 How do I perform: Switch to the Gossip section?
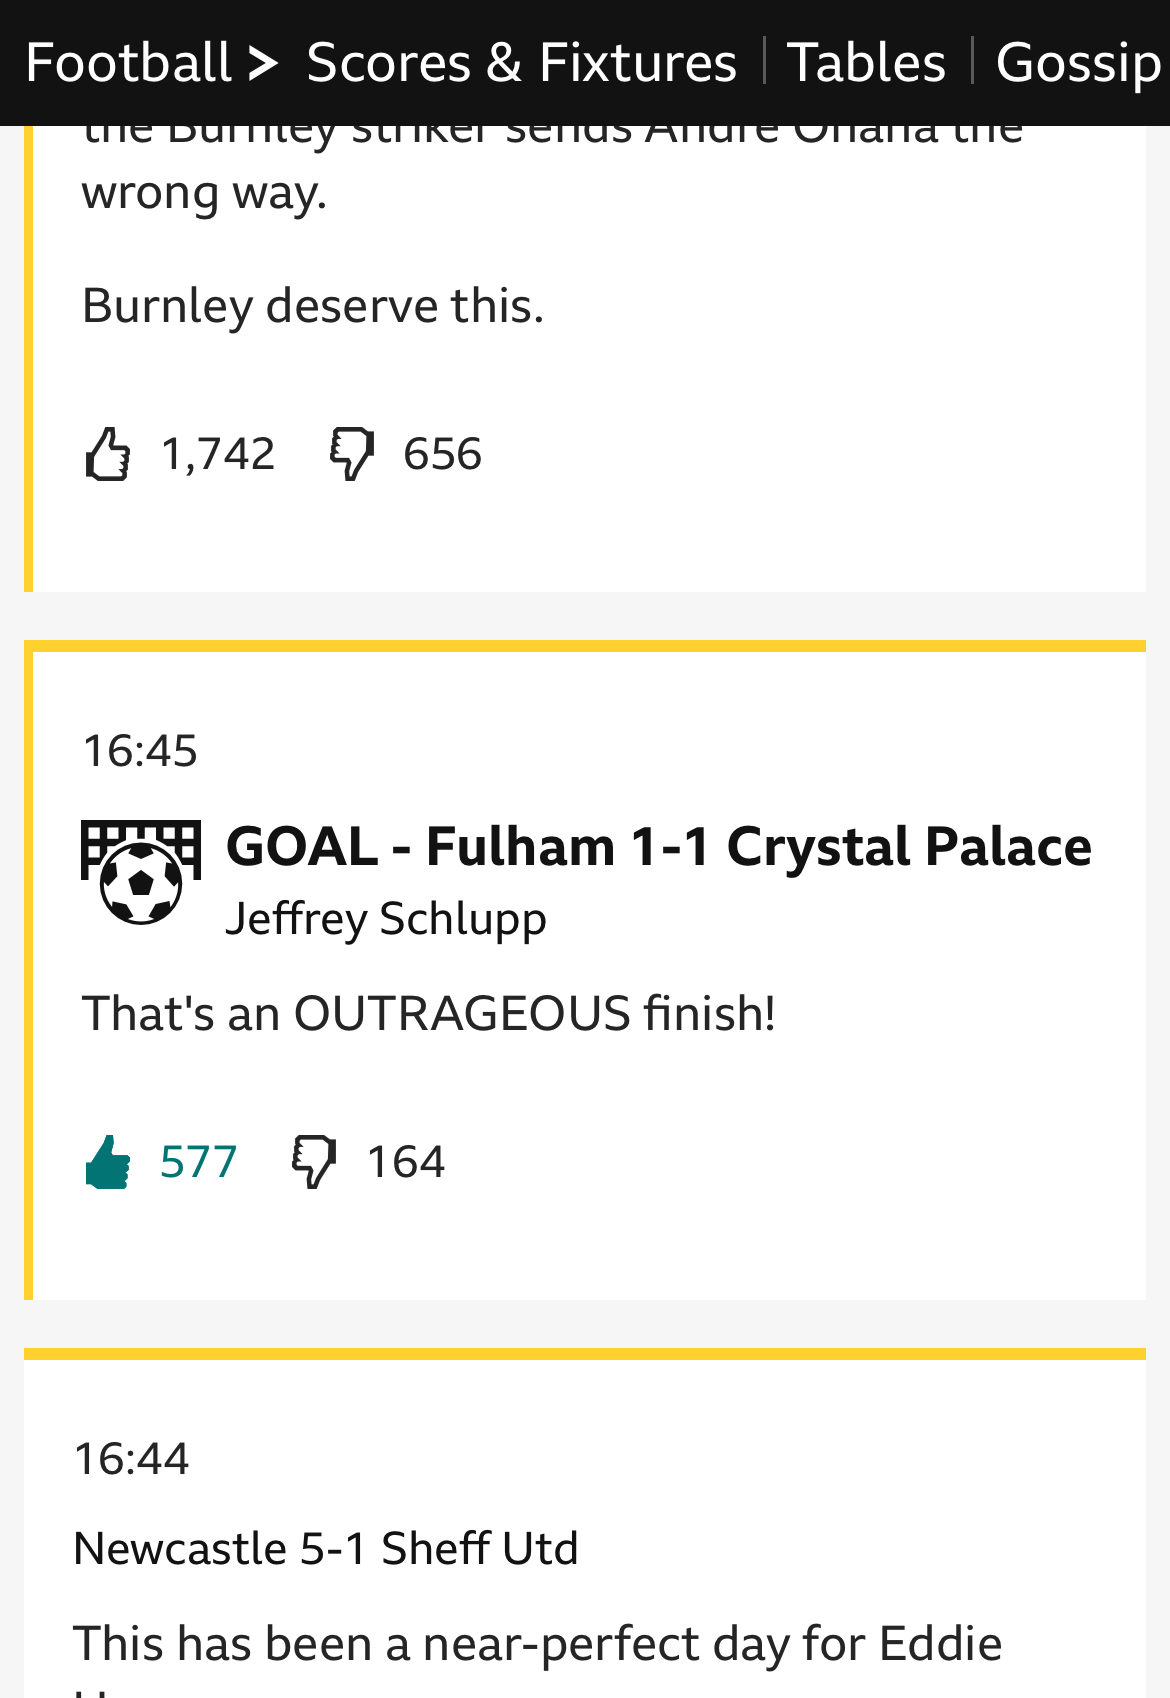[1078, 63]
